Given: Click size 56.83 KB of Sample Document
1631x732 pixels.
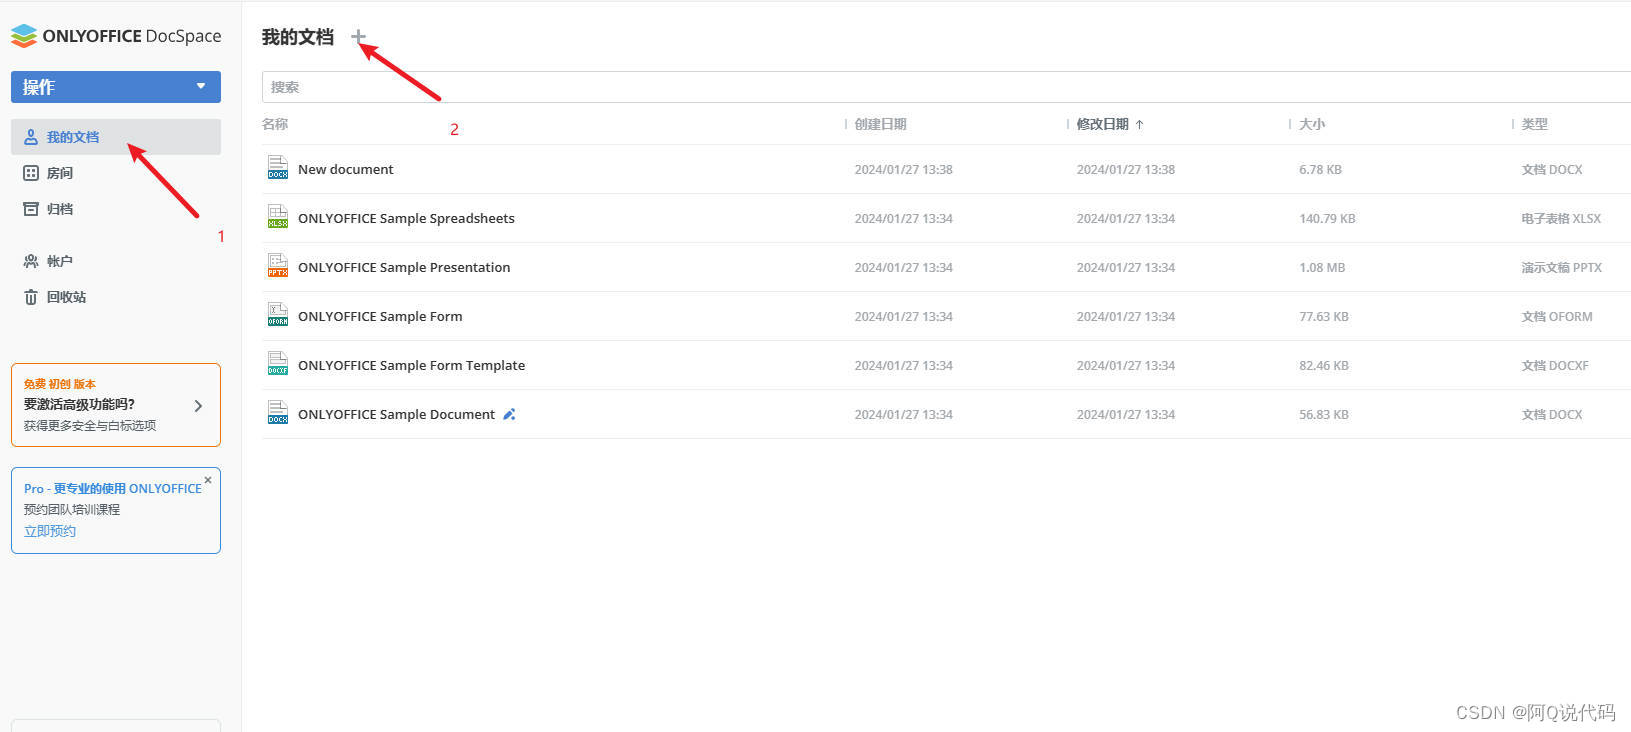Looking at the screenshot, I should tap(1324, 414).
